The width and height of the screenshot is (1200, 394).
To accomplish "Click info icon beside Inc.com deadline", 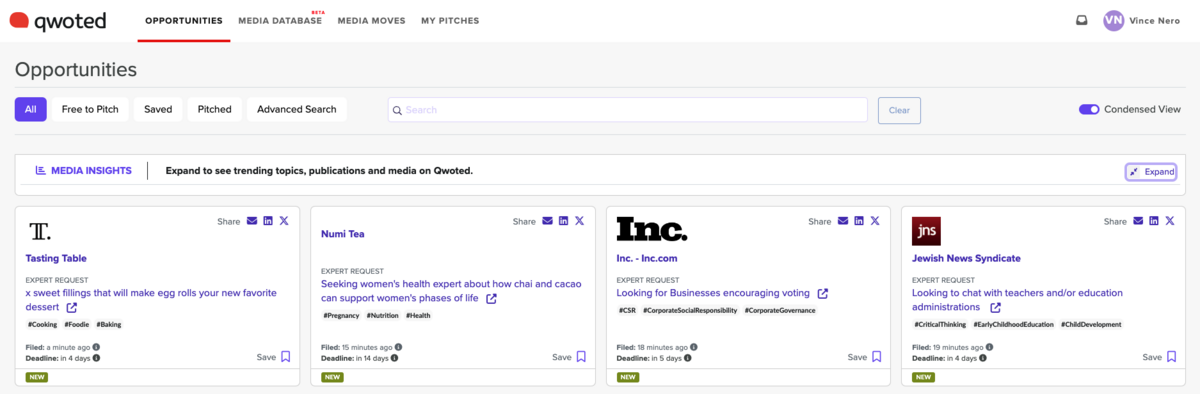I will (688, 358).
